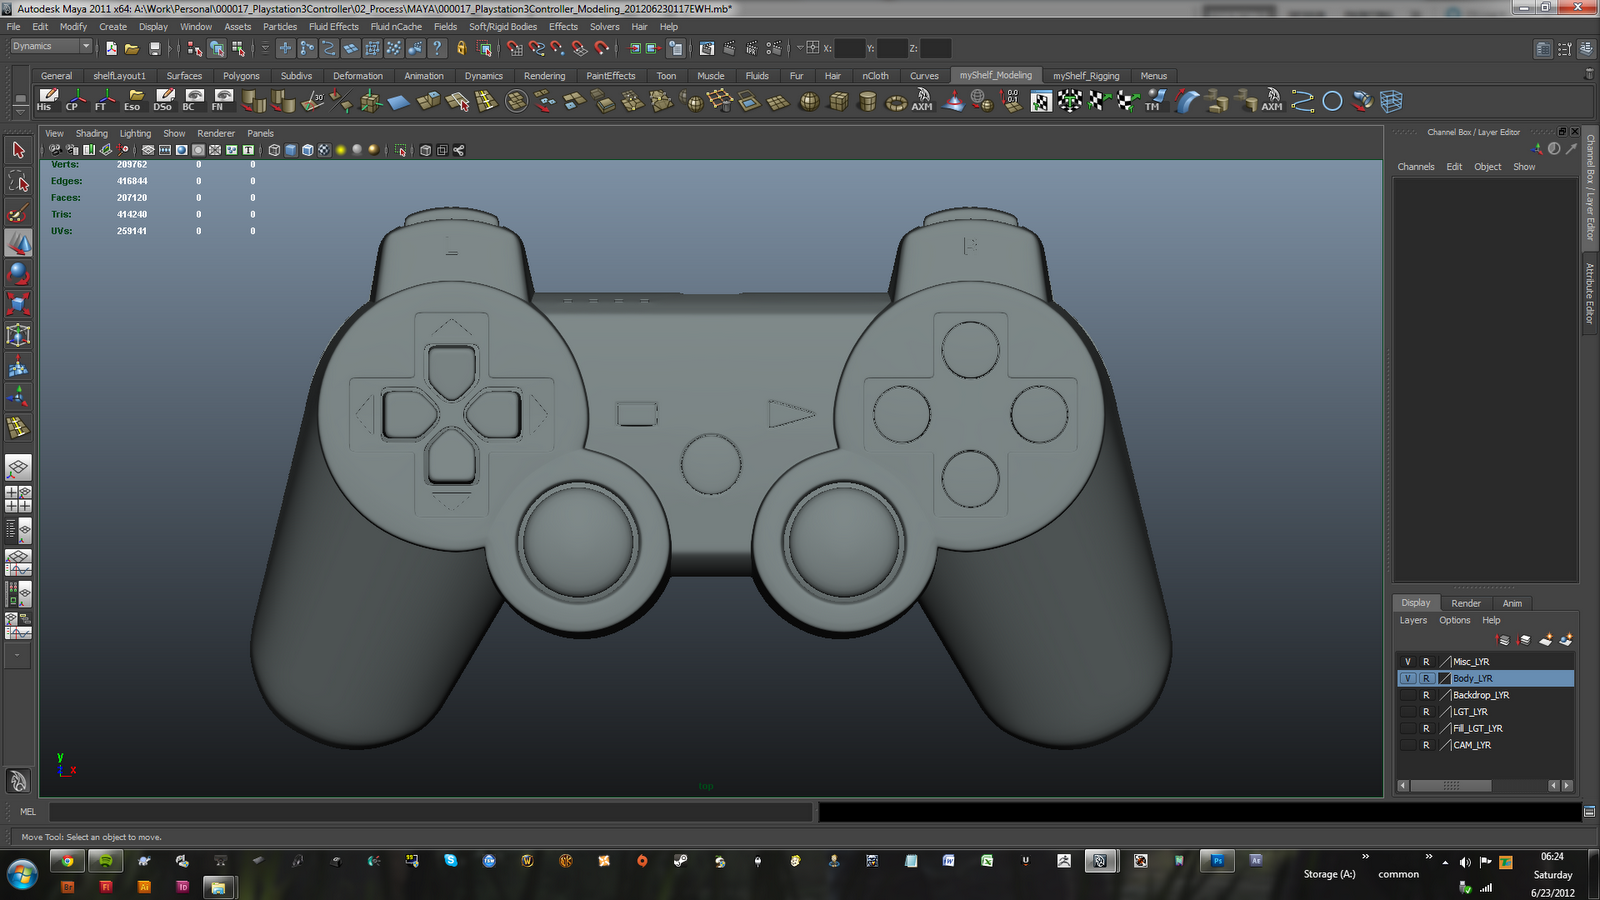Viewport: 1600px width, 900px height.
Task: Click the BC eye shelf button
Action: point(193,100)
